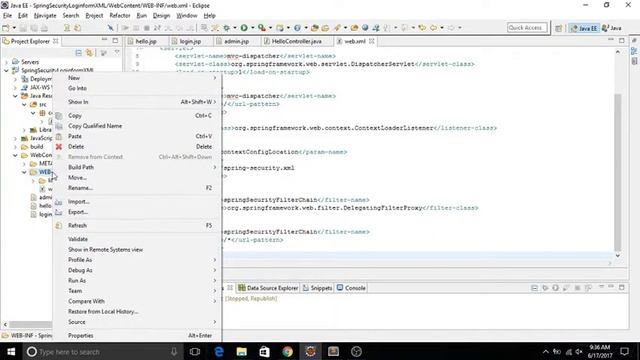Open the Window menu
The image size is (640, 360).
(187, 16)
